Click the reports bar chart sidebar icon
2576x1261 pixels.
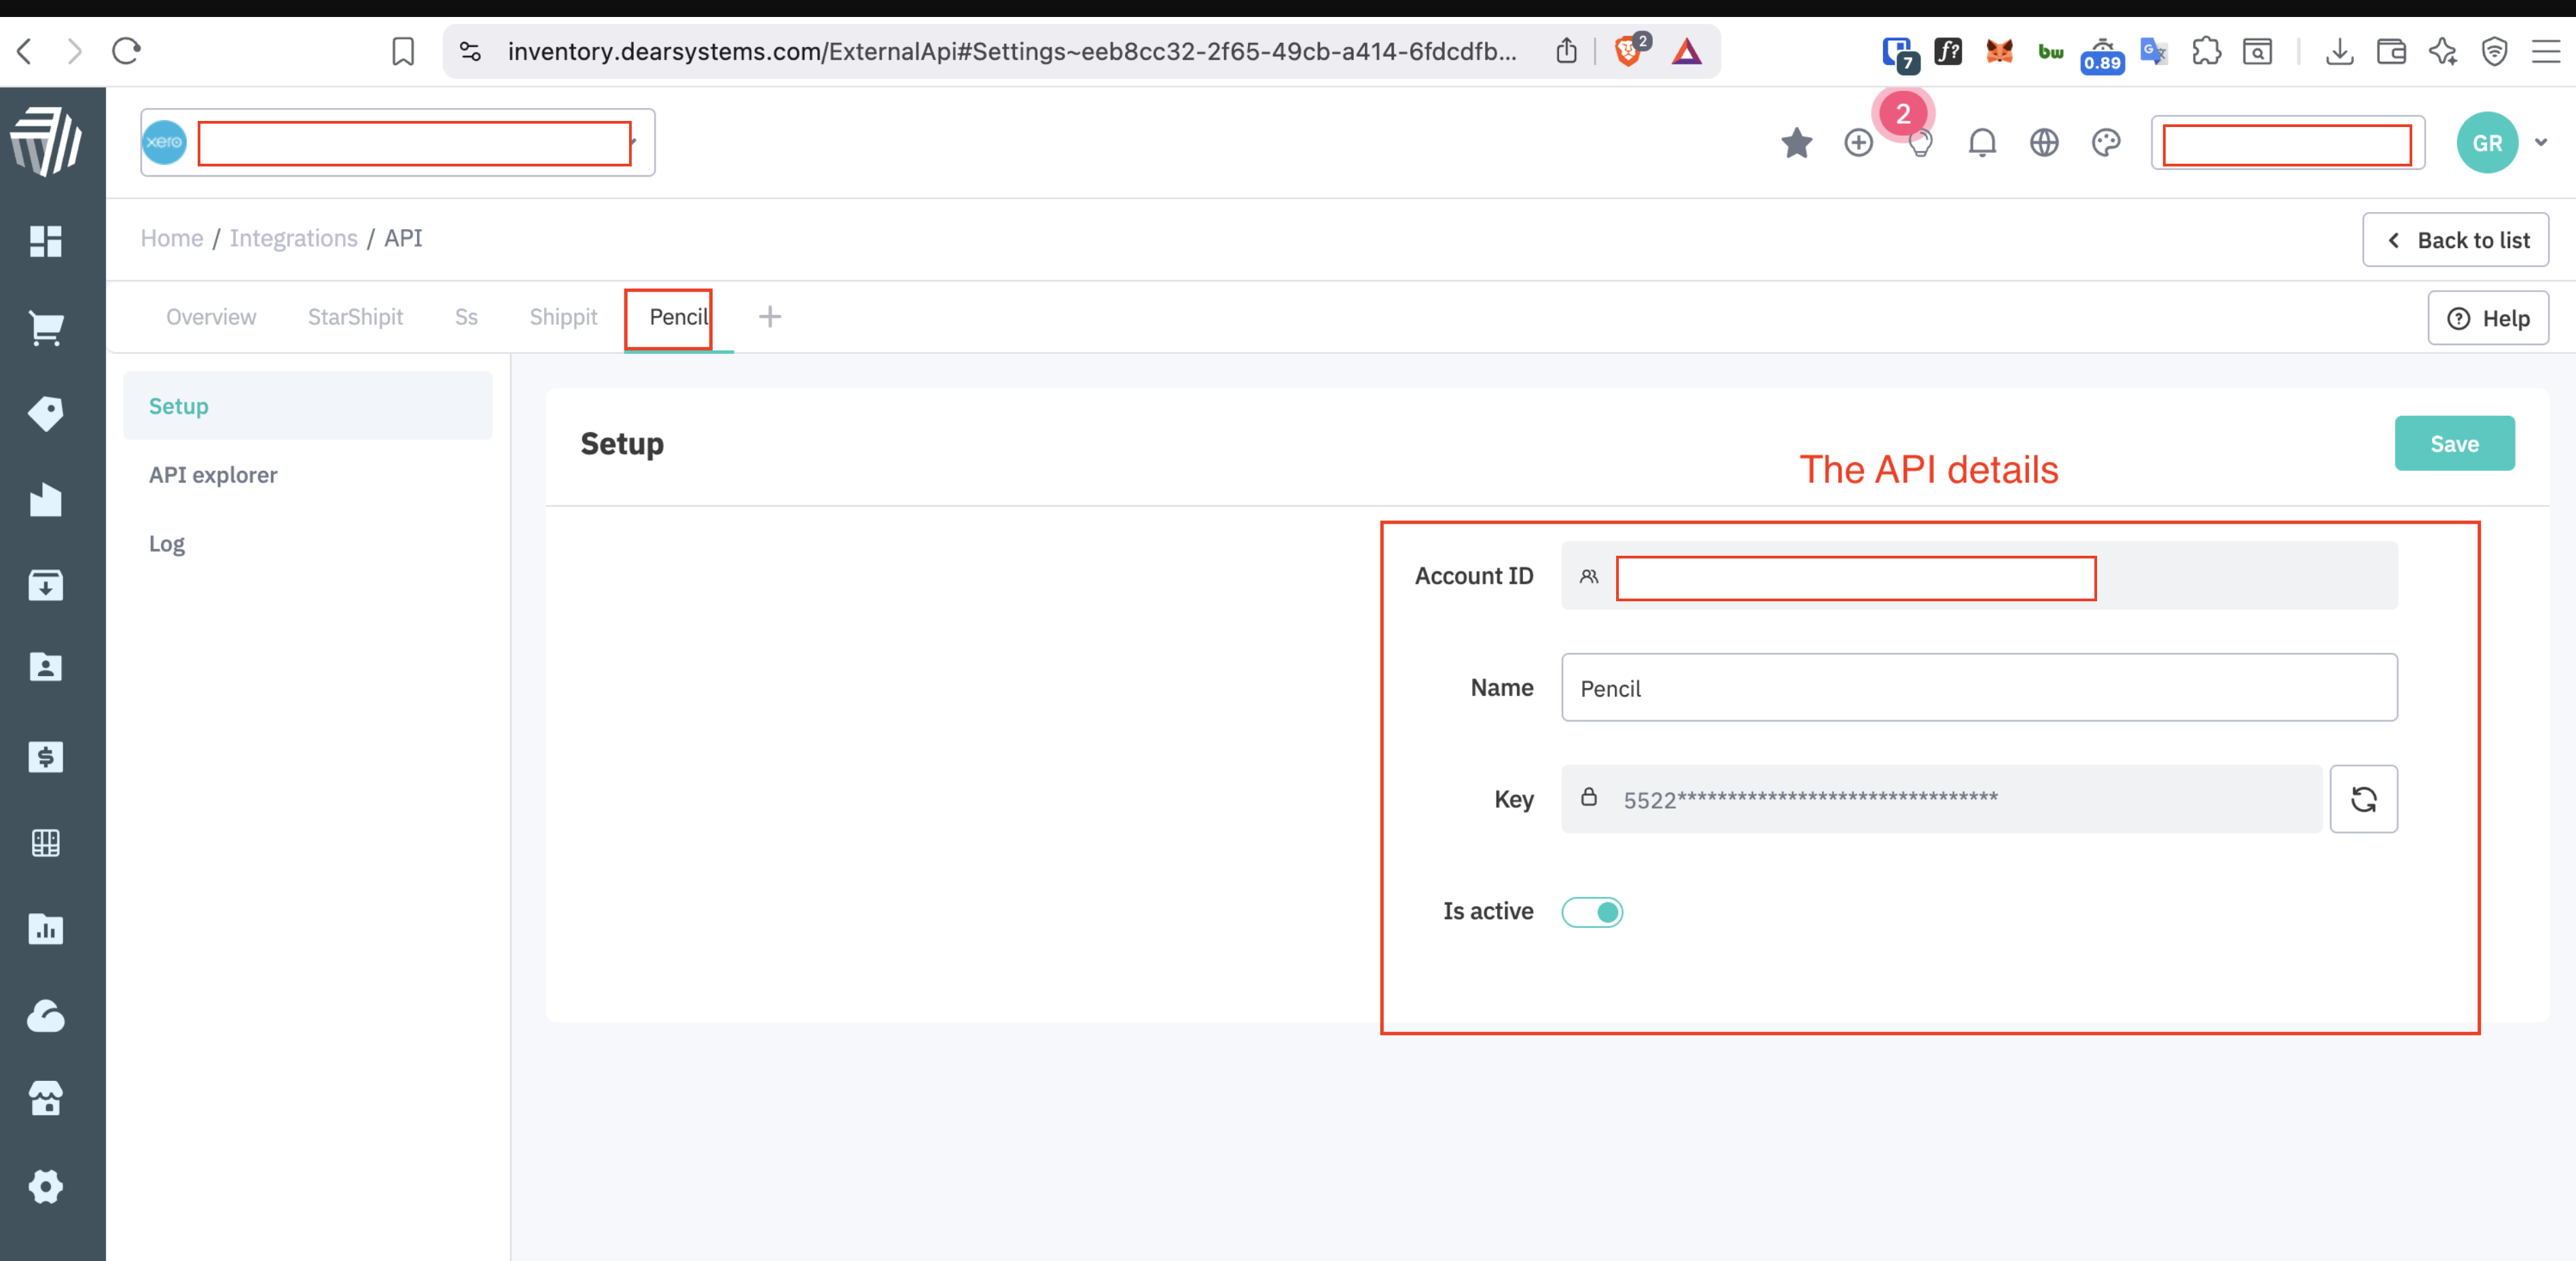46,929
